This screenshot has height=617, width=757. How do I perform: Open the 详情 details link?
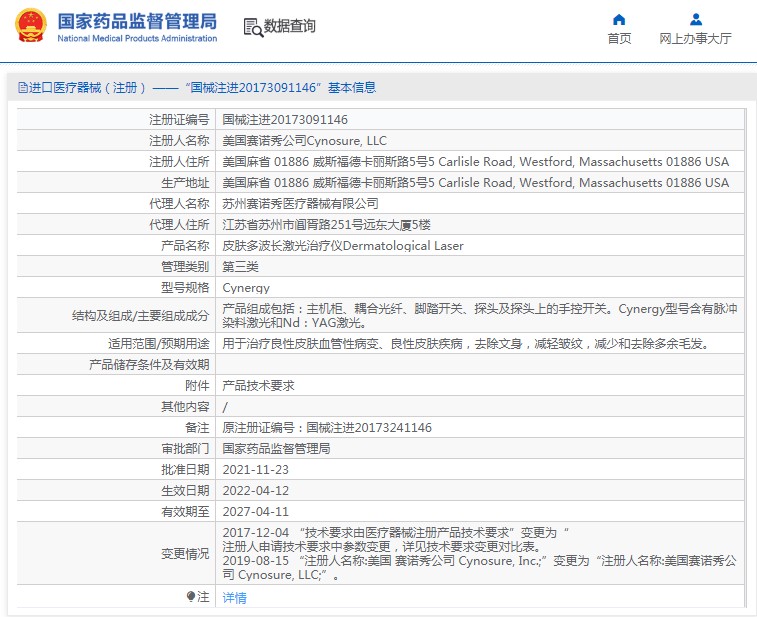(x=235, y=598)
